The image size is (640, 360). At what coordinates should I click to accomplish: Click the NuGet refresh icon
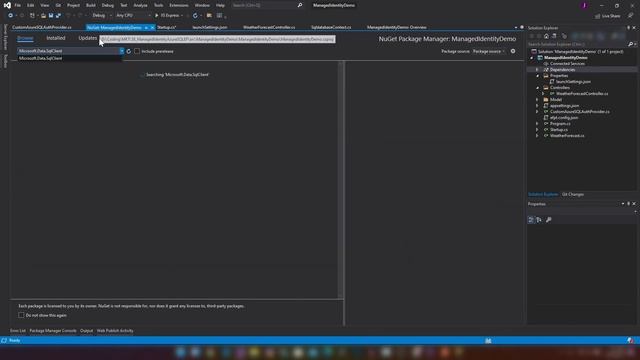click(x=129, y=51)
